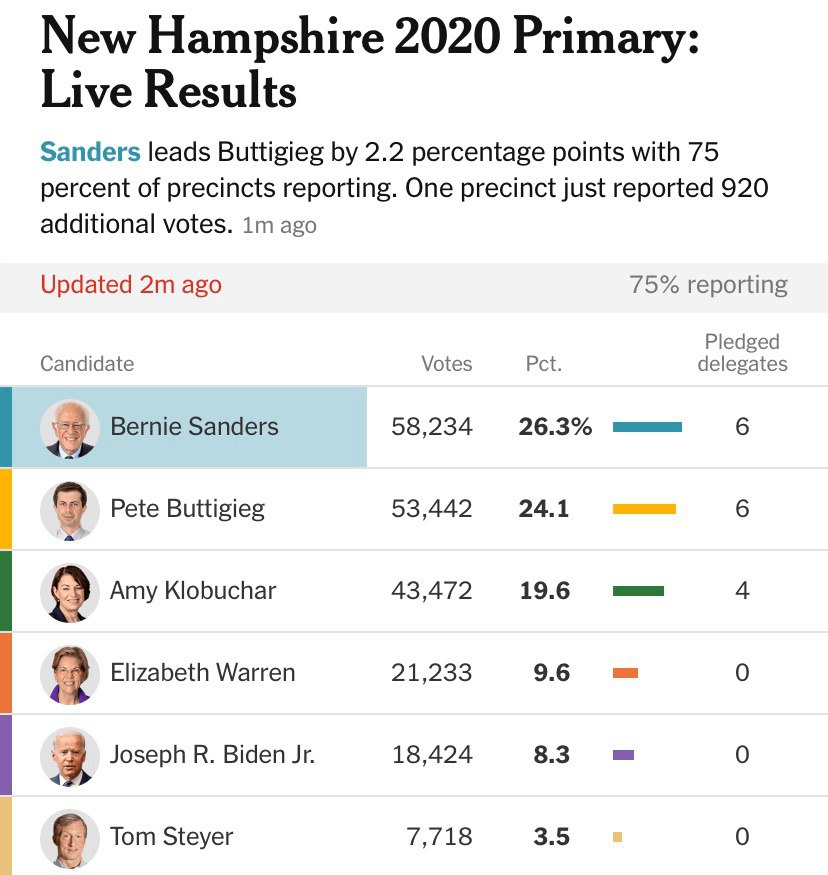This screenshot has width=828, height=875.
Task: Click Tom Steyer's portrait photo
Action: point(70,838)
